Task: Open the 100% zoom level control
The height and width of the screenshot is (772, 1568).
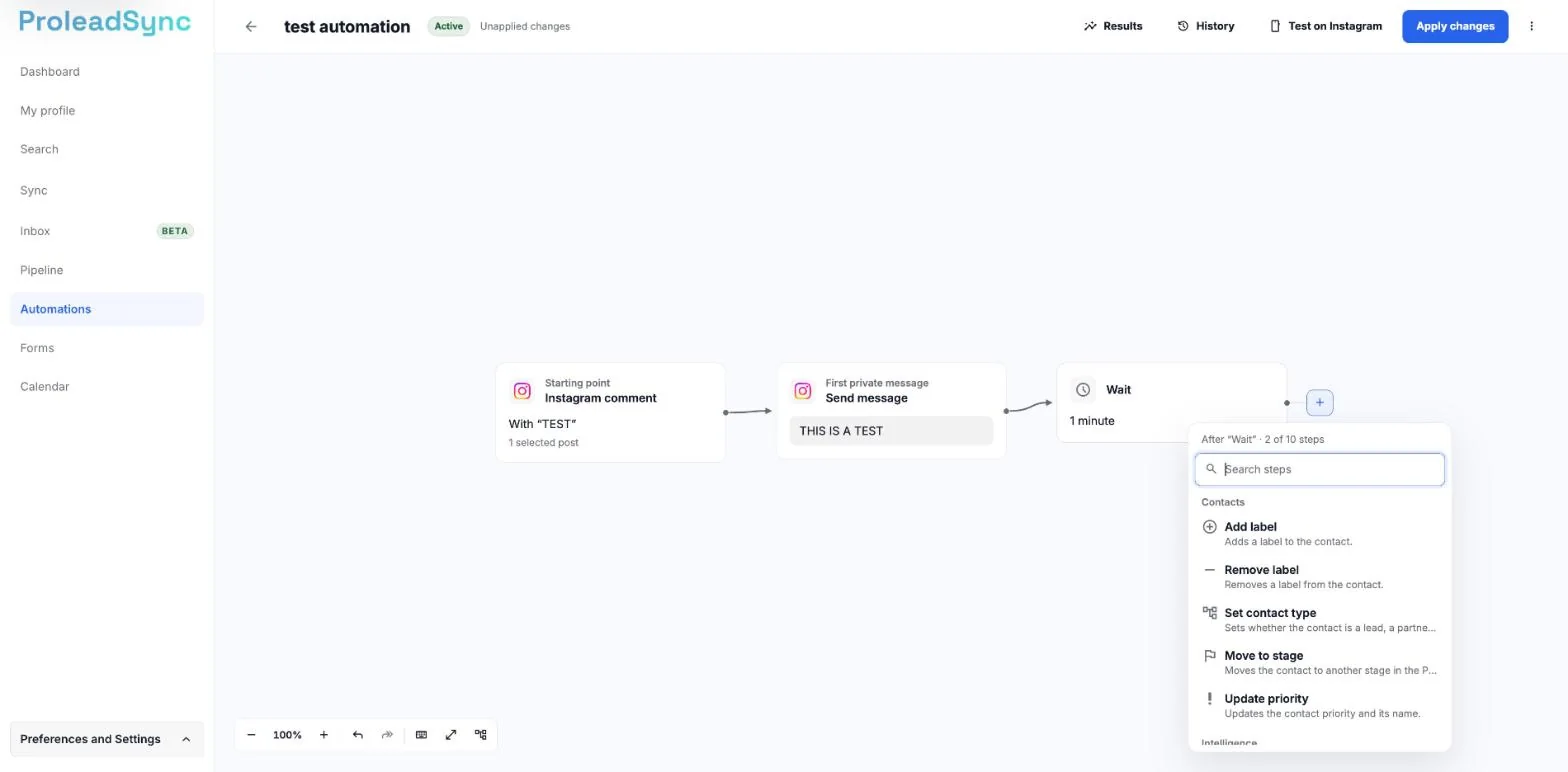Action: pos(287,735)
